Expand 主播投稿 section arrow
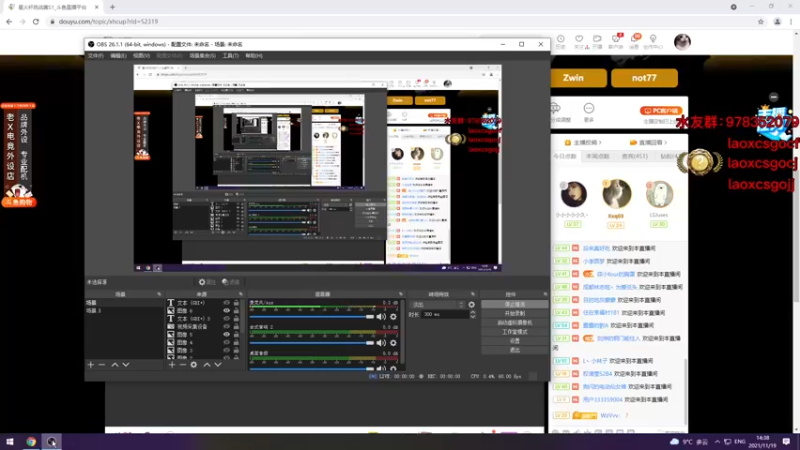The height and width of the screenshot is (450, 800). [600, 142]
